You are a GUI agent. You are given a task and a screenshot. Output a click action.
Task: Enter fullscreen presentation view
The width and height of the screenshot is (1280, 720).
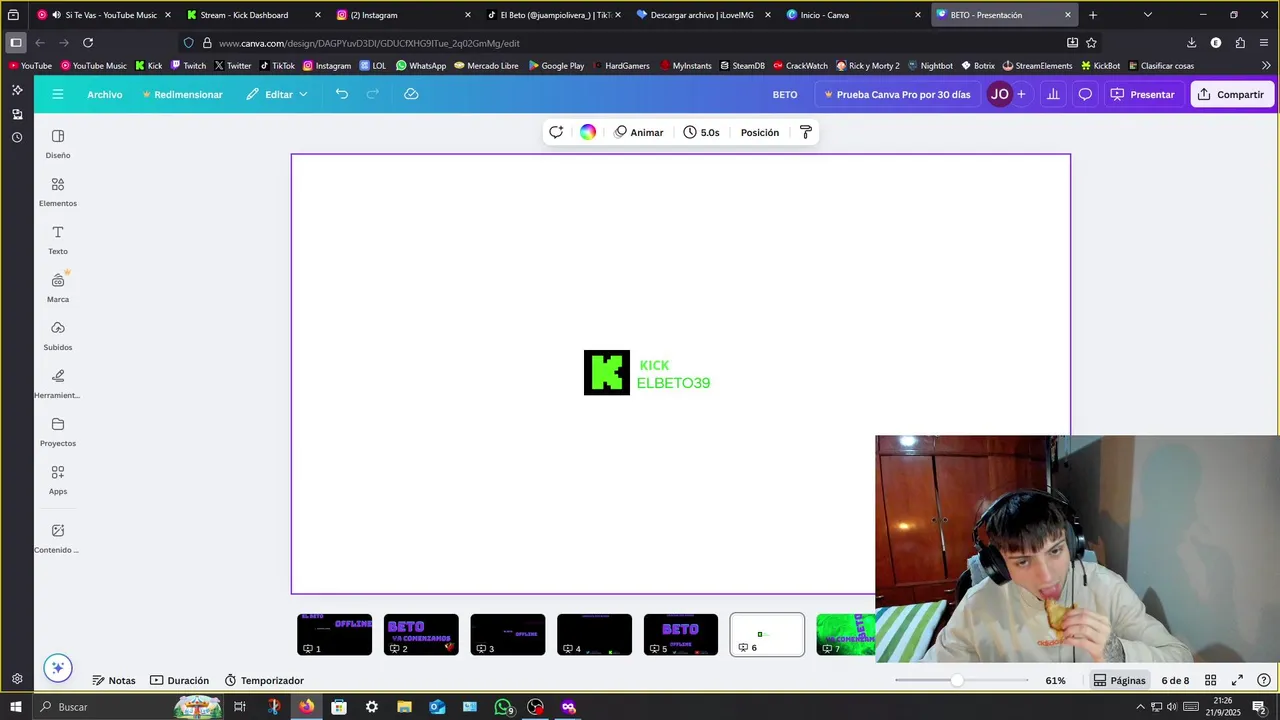coord(1237,680)
